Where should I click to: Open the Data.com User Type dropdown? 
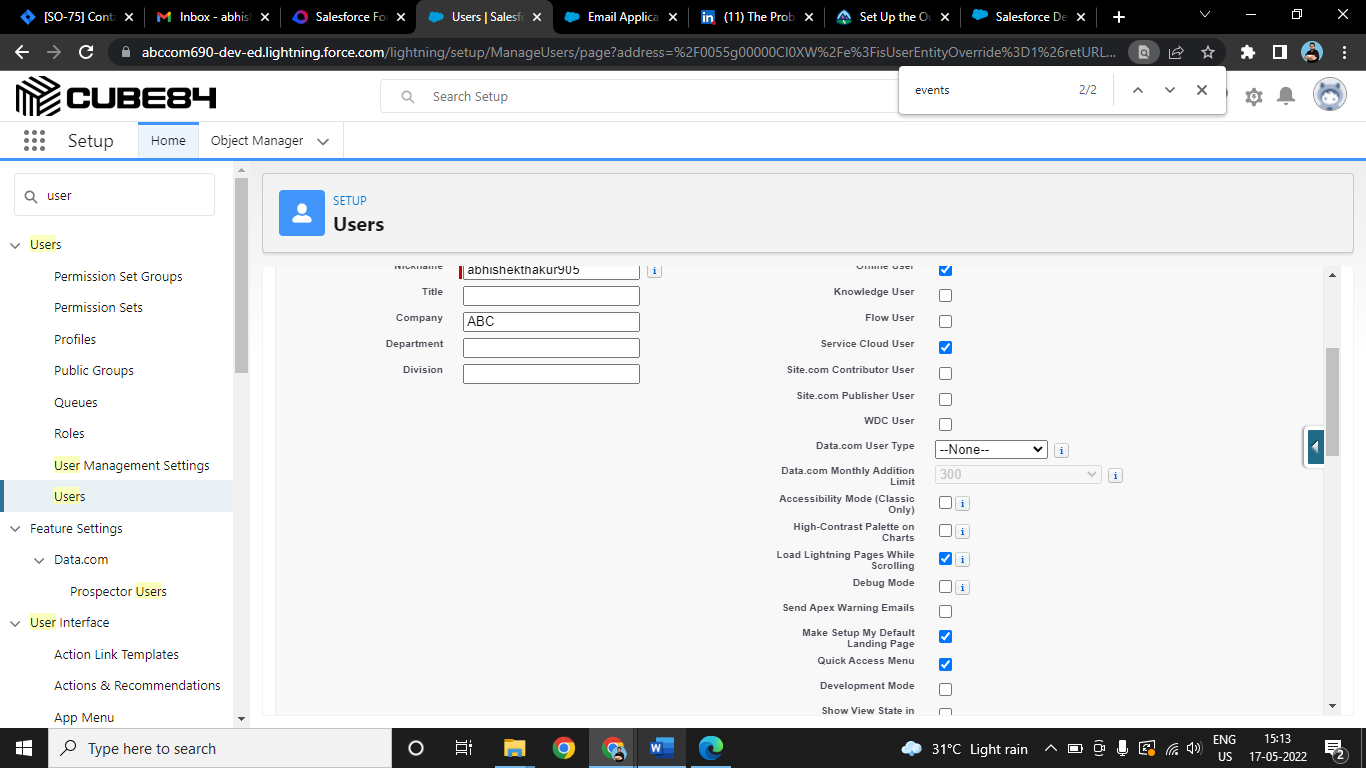pyautogui.click(x=991, y=449)
